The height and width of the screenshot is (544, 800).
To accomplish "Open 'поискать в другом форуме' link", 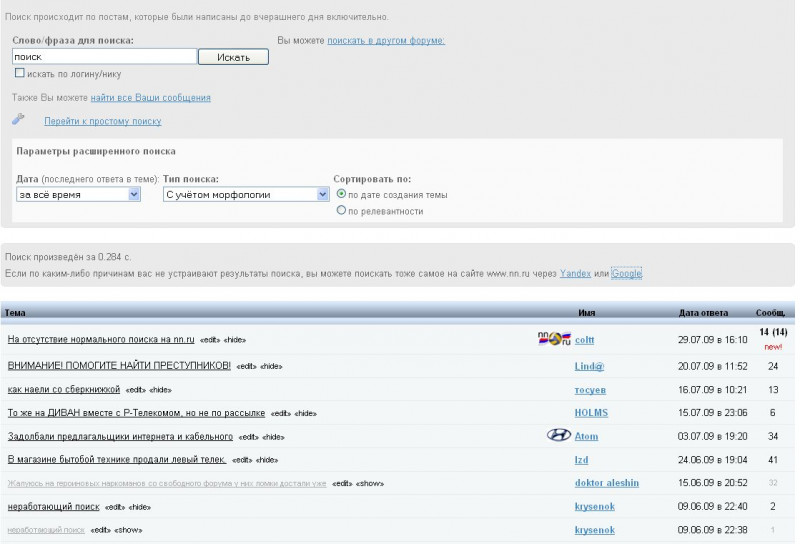I will click(x=386, y=41).
